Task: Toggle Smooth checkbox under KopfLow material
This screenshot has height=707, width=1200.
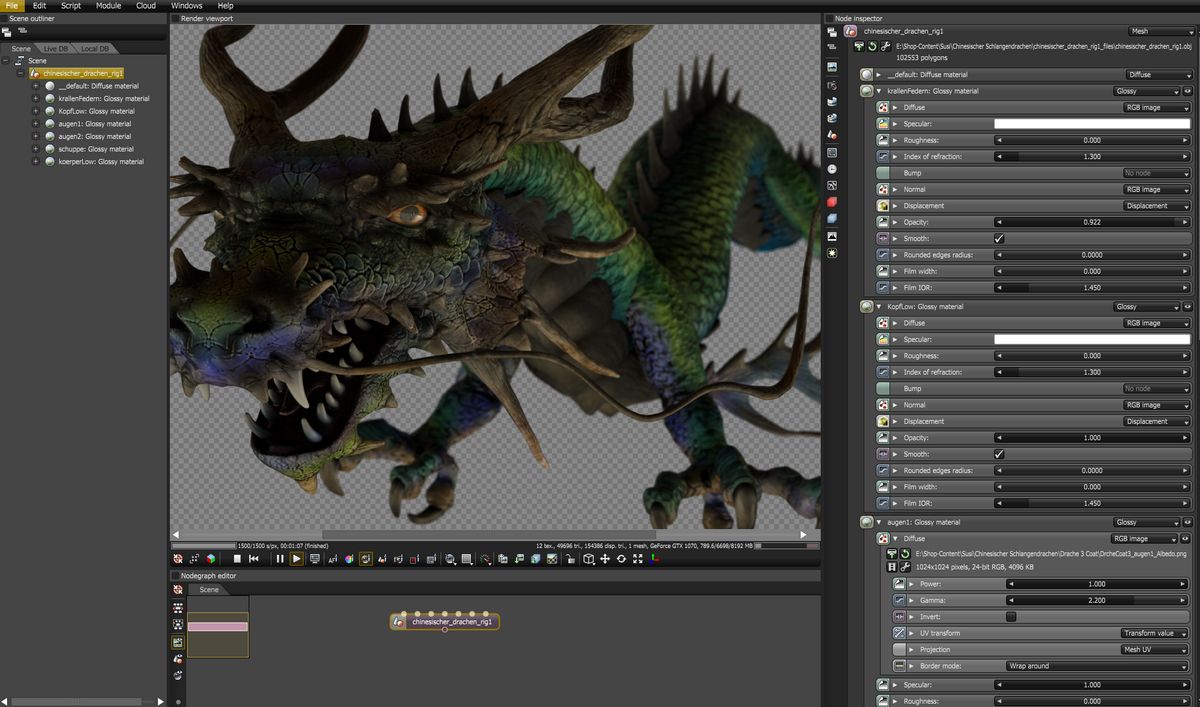Action: click(998, 454)
